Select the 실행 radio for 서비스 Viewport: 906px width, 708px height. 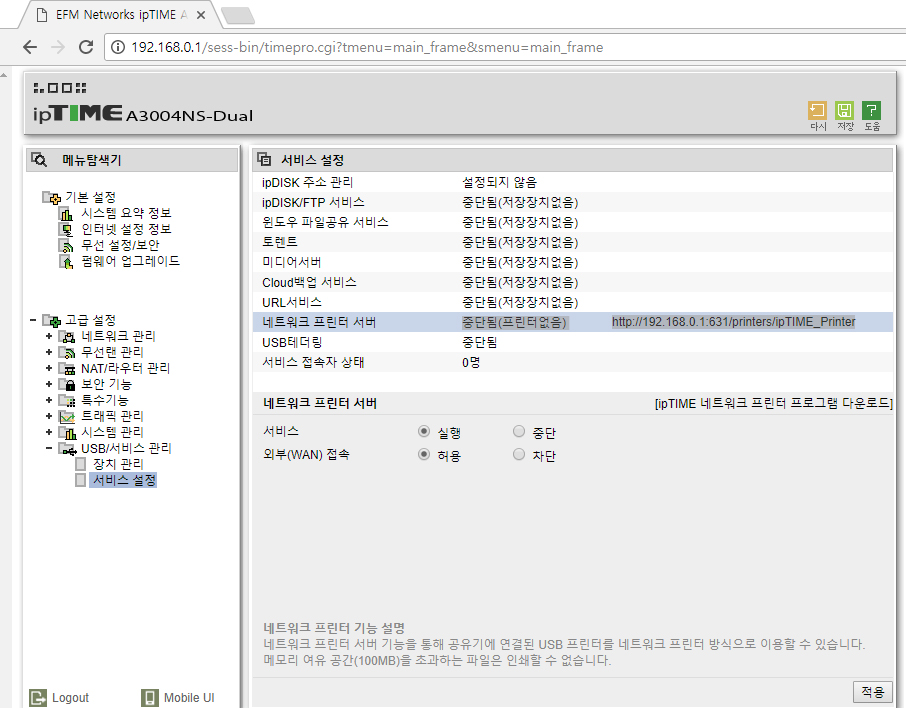(424, 431)
